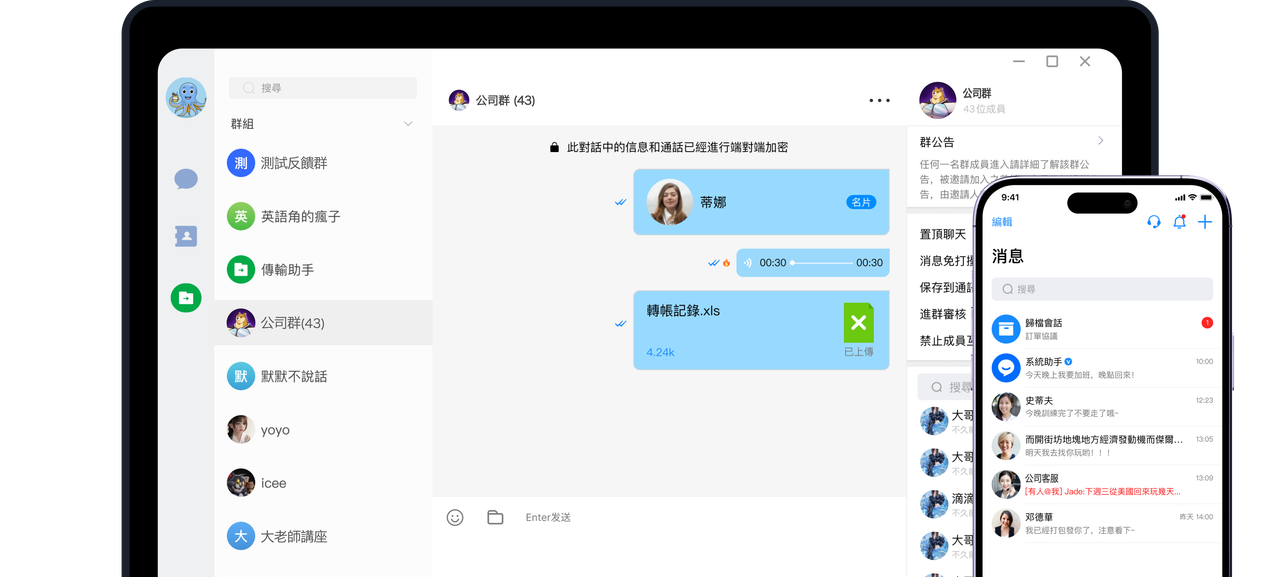Image resolution: width=1280 pixels, height=577 pixels.
Task: Click the 置頂聊天 setting row
Action: click(x=945, y=234)
